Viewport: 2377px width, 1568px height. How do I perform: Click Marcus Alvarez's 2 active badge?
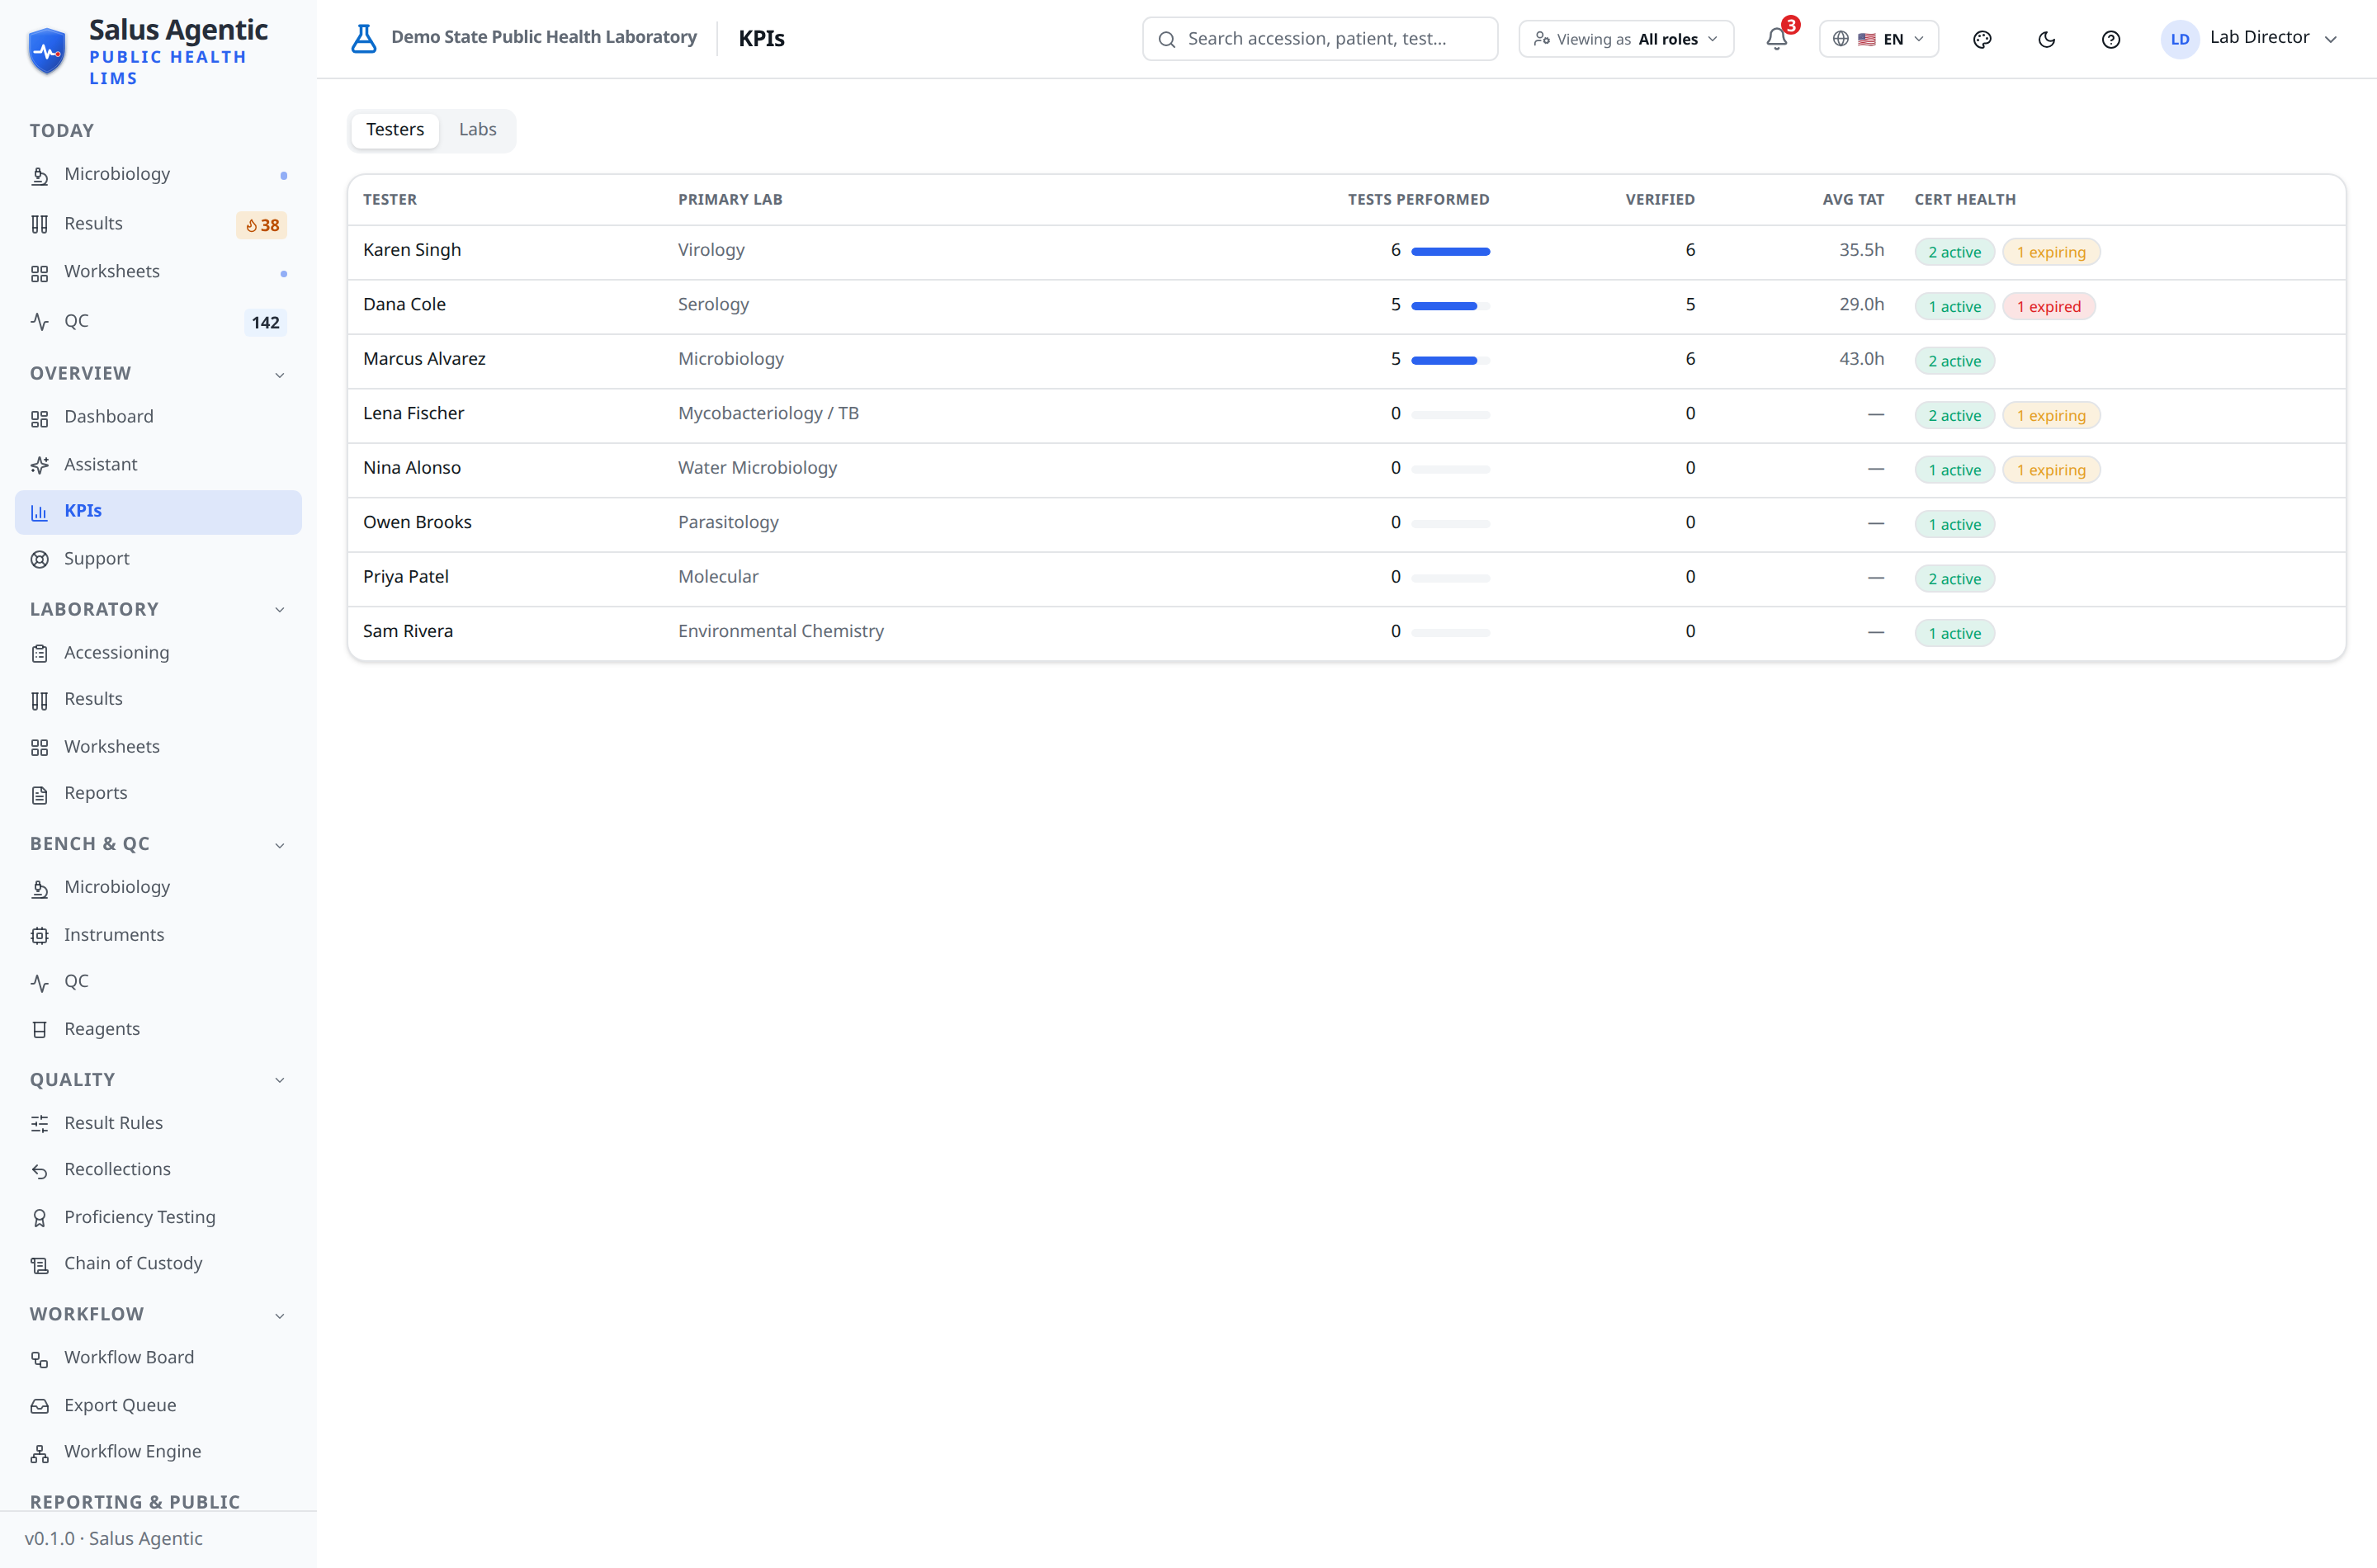coord(1954,361)
